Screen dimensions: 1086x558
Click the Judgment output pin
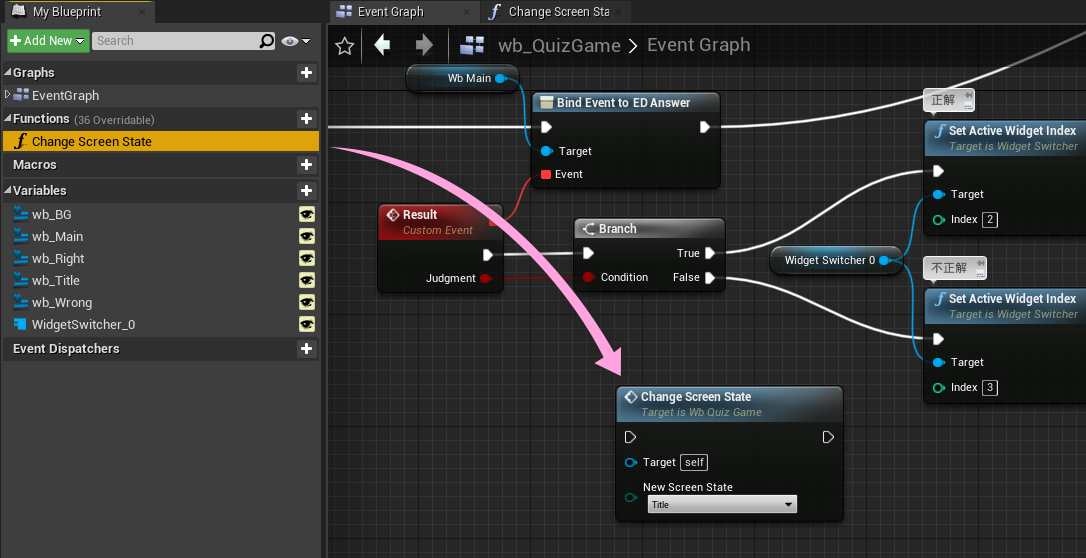tap(486, 278)
